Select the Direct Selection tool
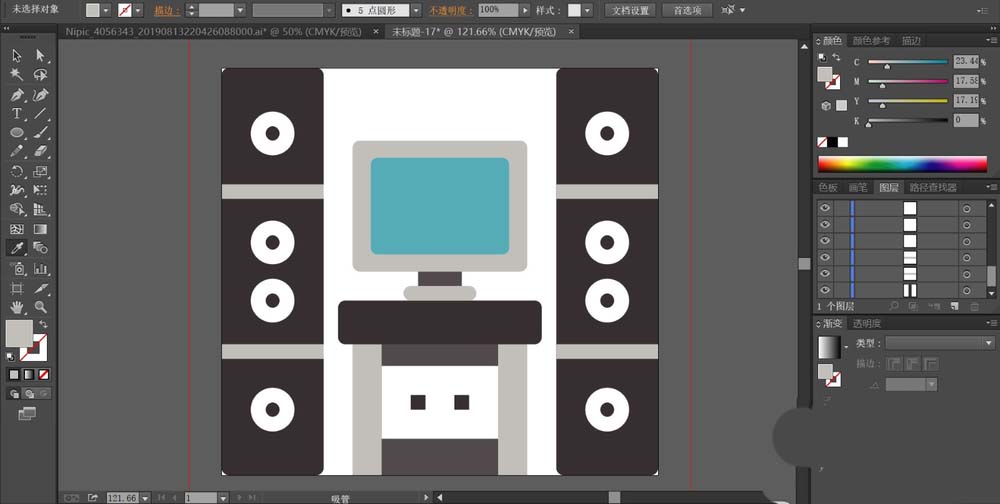Screen dimensions: 1000x504 coord(41,56)
